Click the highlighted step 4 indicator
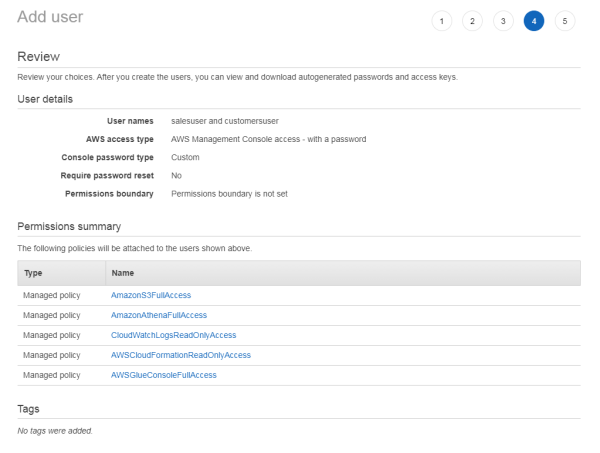This screenshot has height=453, width=600. tap(534, 21)
